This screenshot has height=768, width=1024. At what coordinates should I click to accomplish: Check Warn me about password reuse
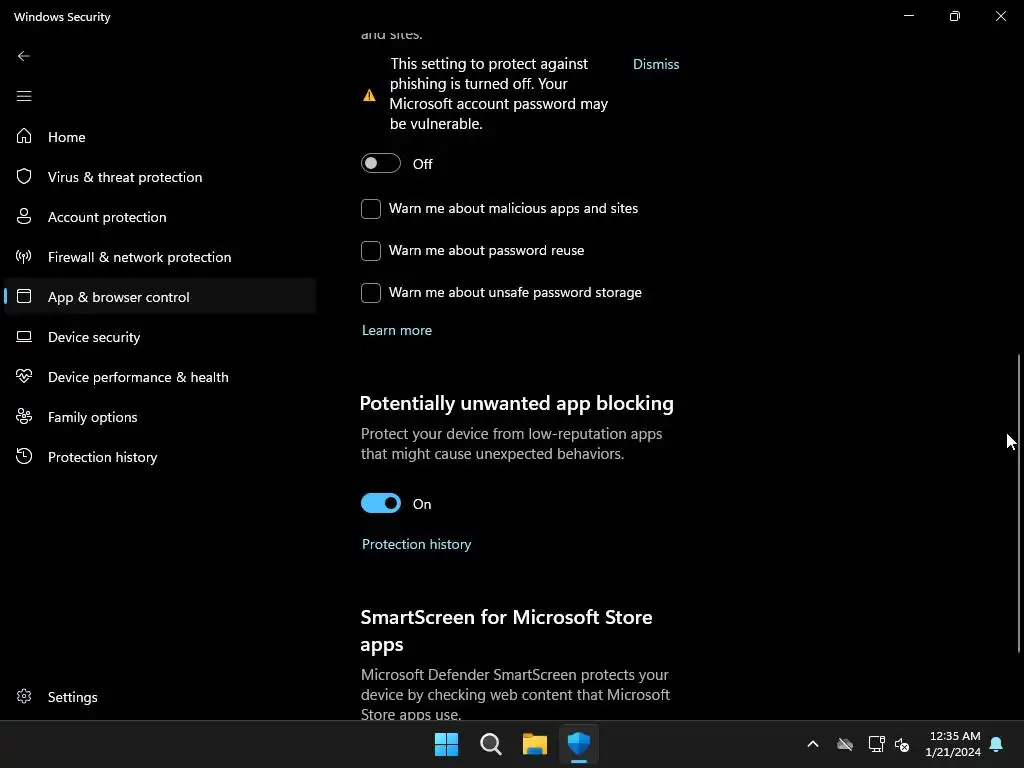click(x=371, y=251)
